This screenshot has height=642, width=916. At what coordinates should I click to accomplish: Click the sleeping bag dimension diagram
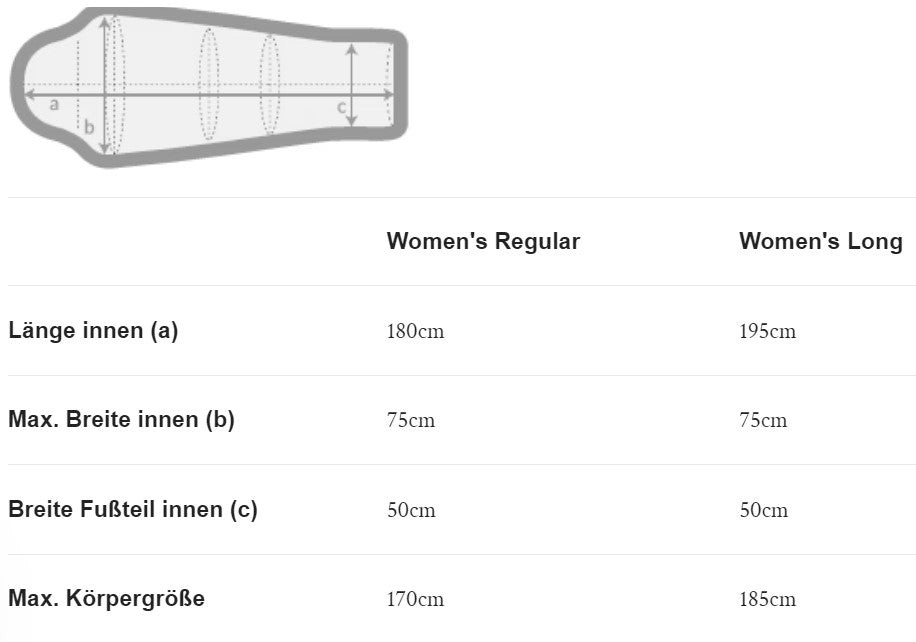pyautogui.click(x=208, y=87)
